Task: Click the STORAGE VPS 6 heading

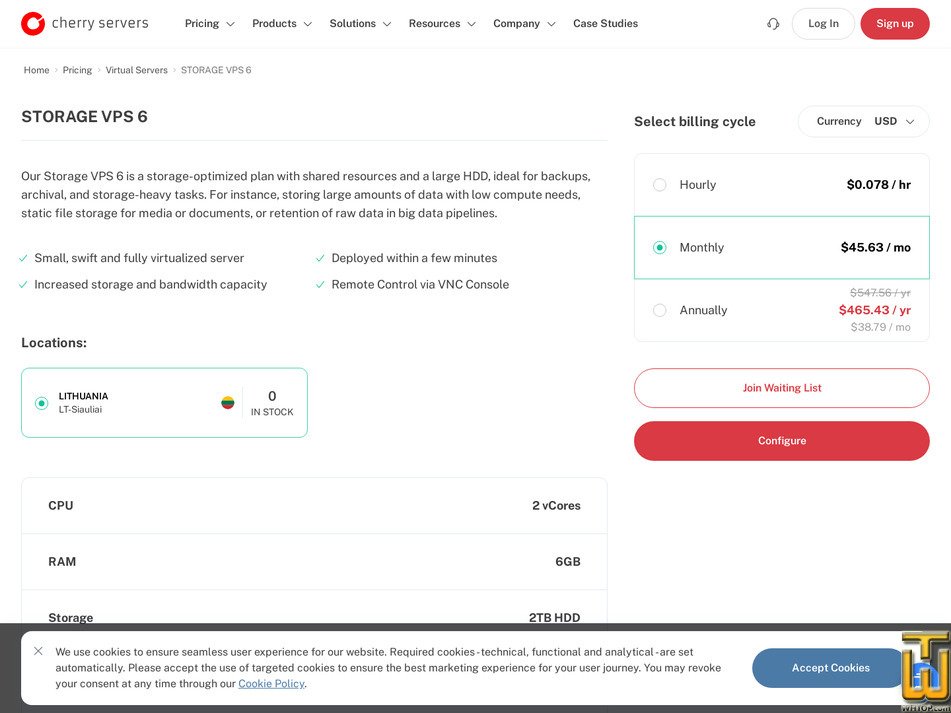Action: click(x=84, y=116)
